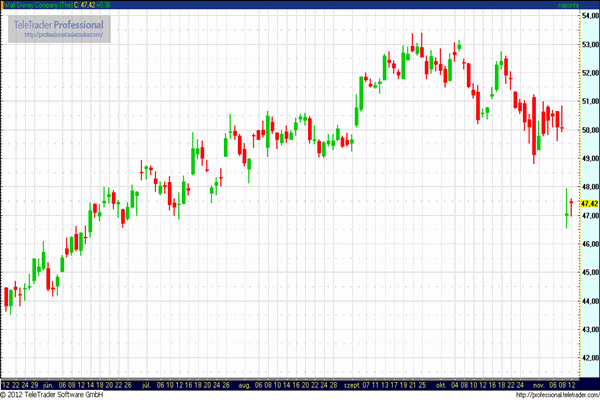Click the 43,00 price axis label
This screenshot has width=600, height=400.
[590, 329]
